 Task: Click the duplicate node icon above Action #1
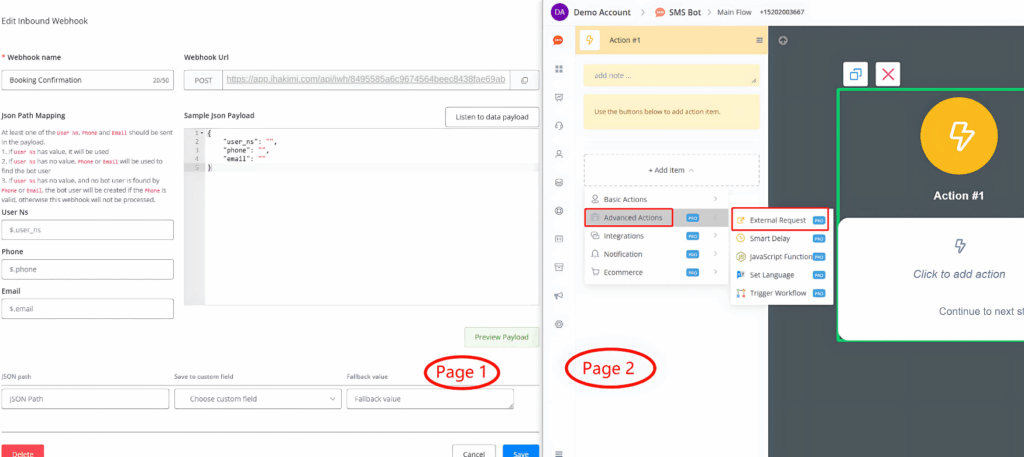[855, 74]
